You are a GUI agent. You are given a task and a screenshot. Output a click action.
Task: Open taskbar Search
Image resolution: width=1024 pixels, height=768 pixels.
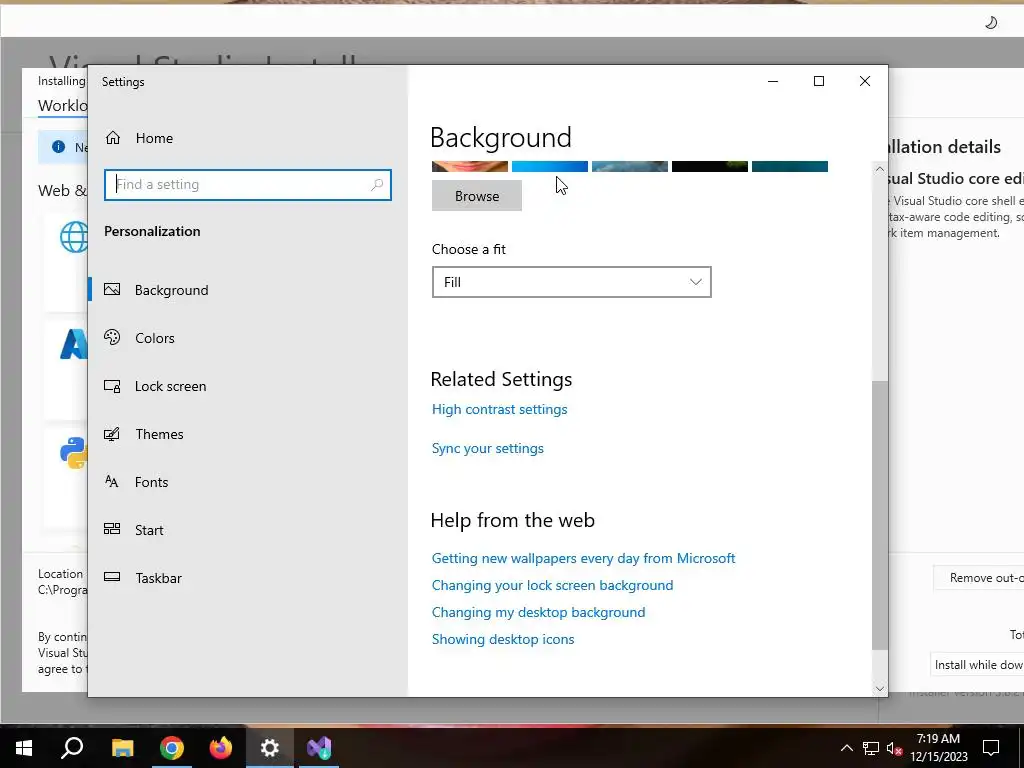point(72,747)
